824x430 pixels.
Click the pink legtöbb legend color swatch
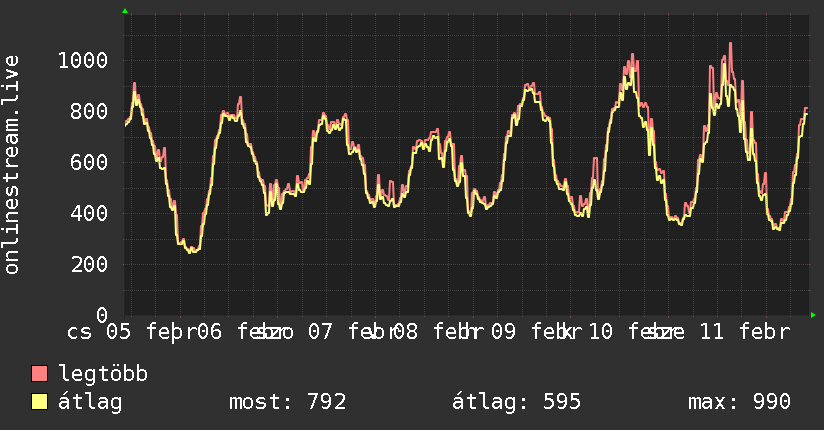pos(39,373)
